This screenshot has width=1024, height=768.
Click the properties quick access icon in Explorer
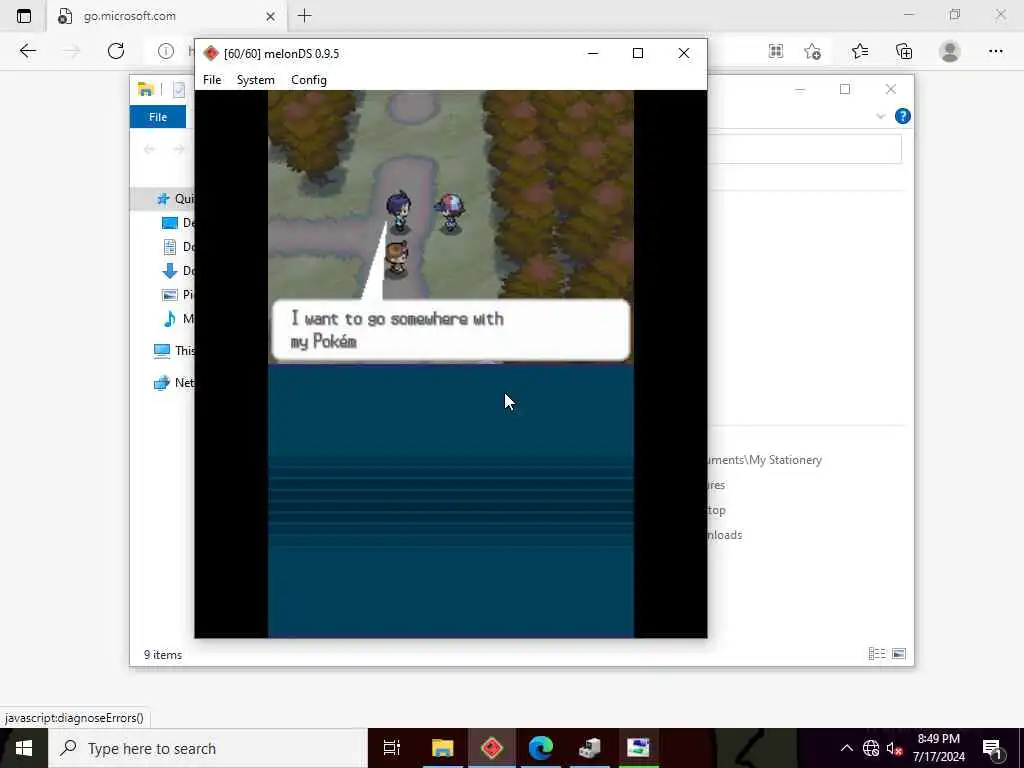[x=179, y=89]
